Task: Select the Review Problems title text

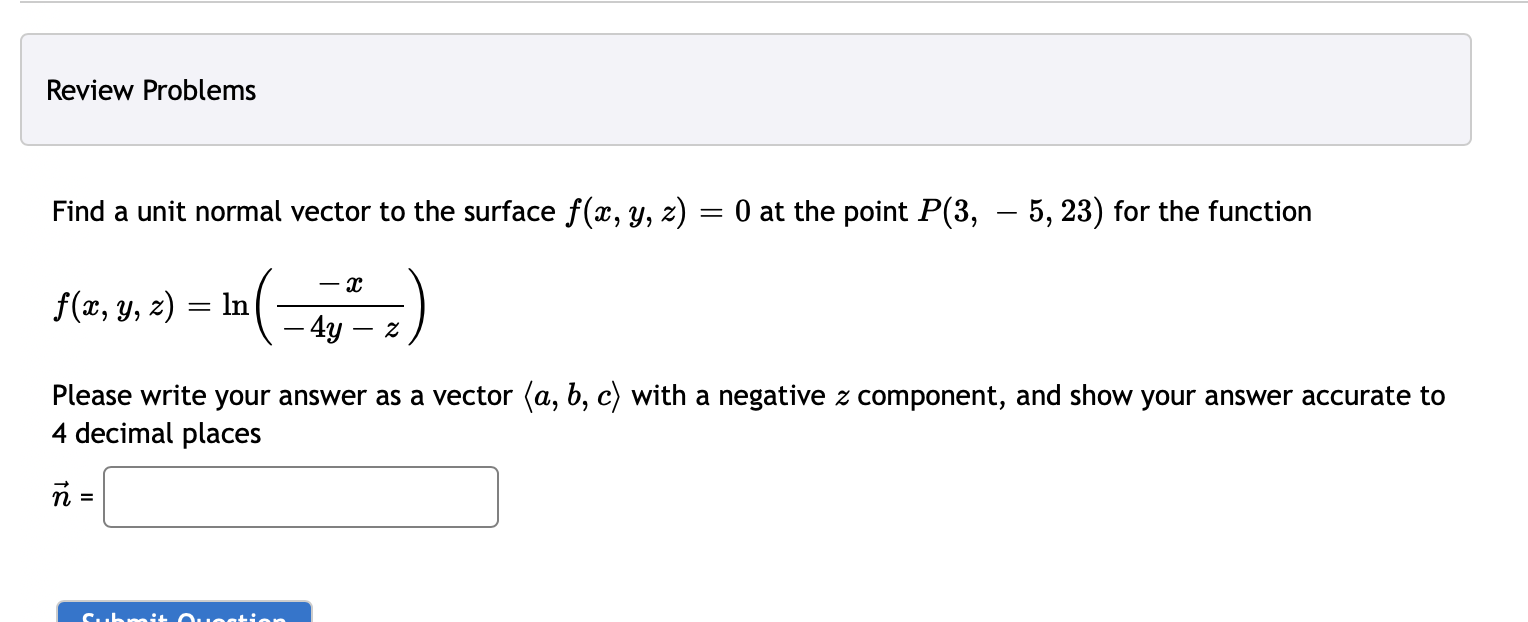Action: tap(151, 90)
